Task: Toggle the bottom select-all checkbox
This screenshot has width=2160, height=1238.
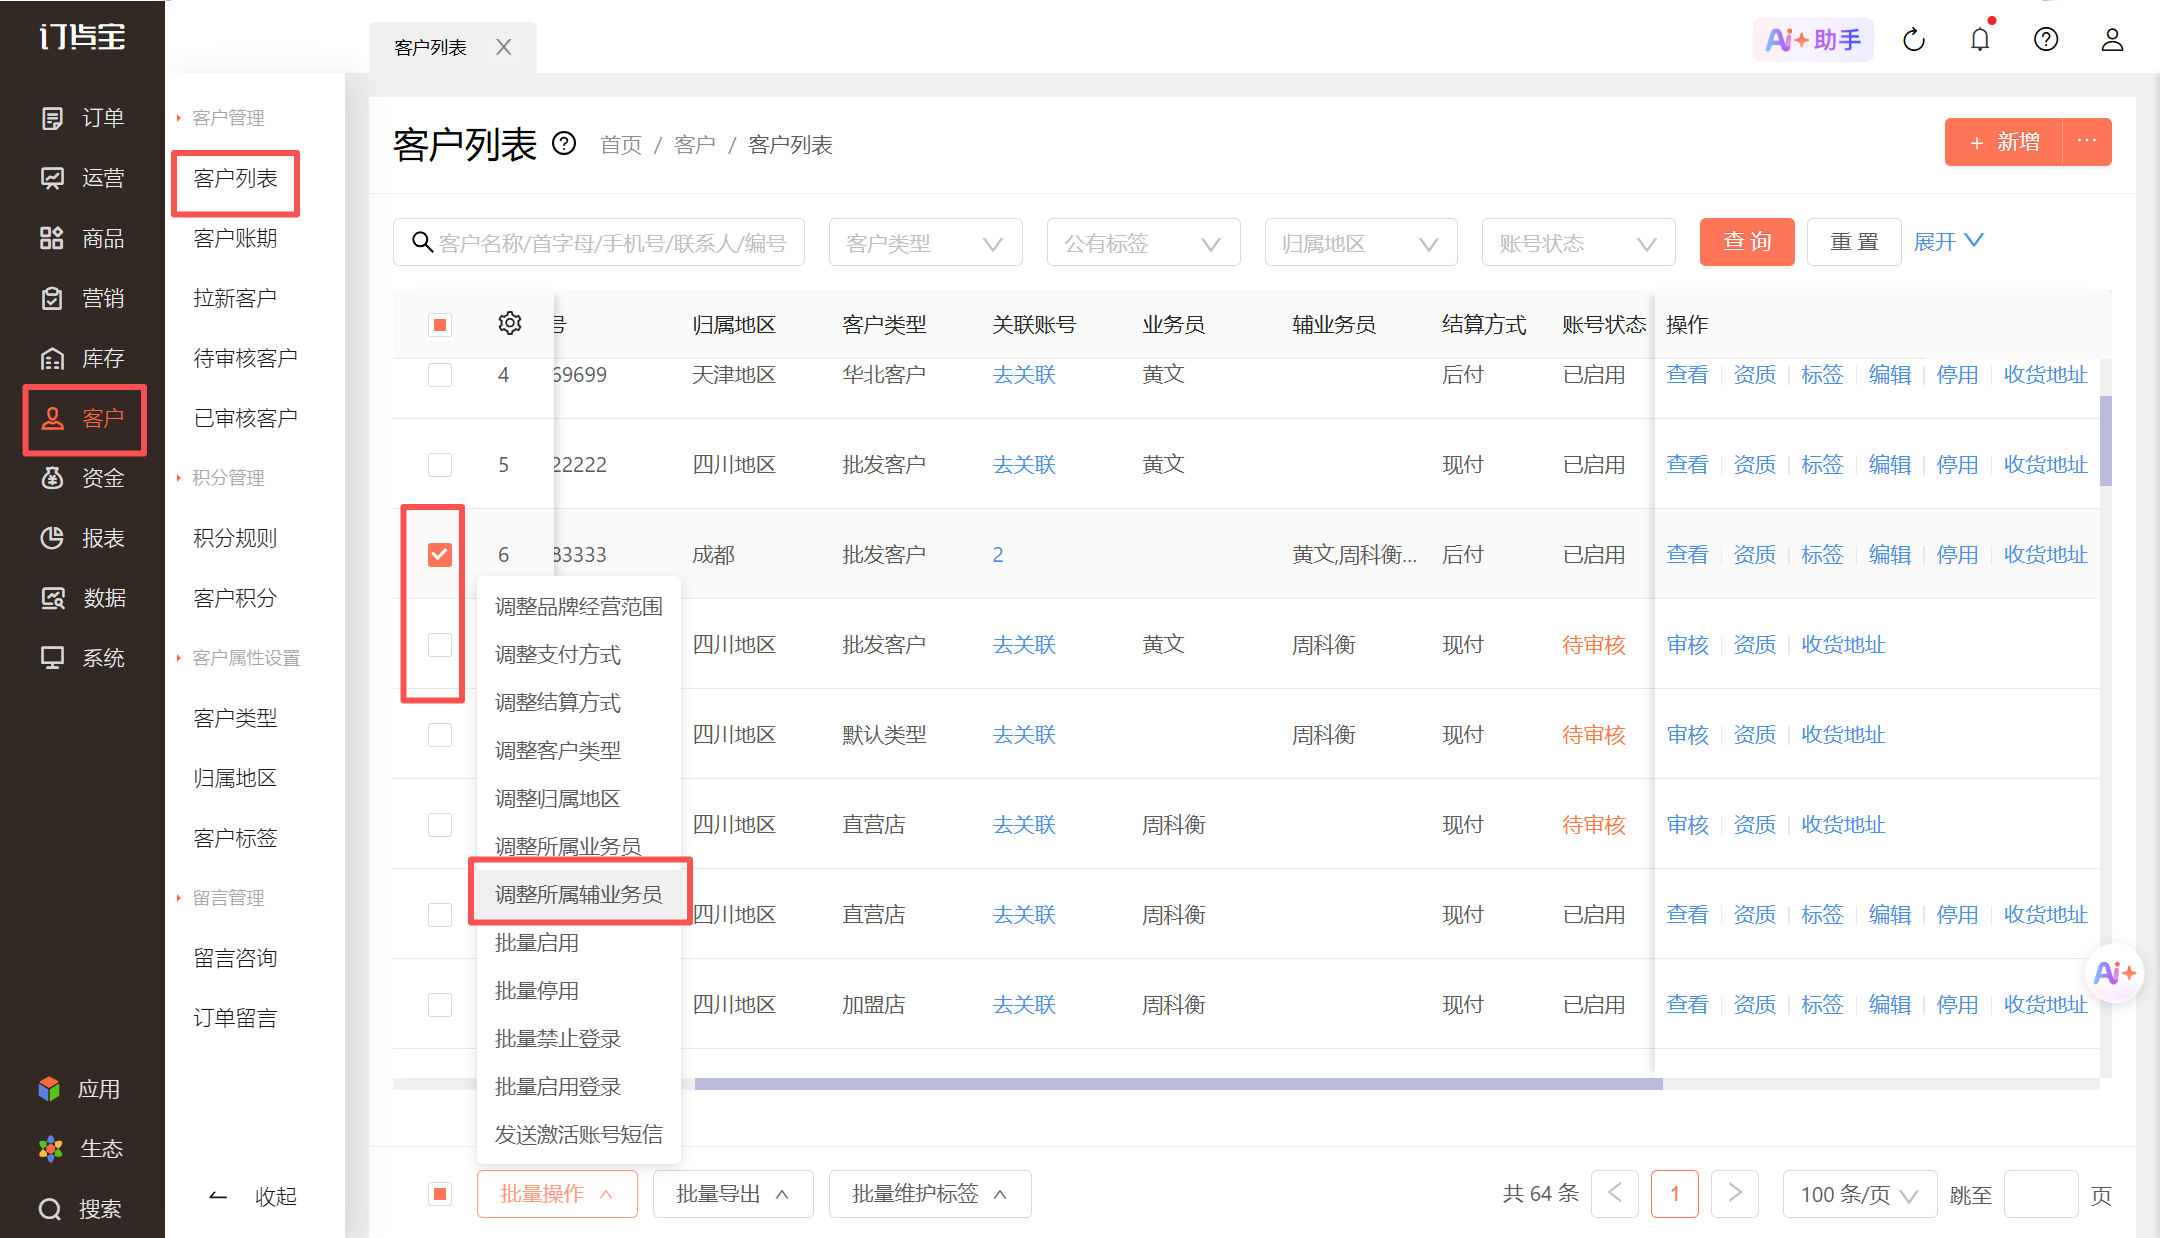Action: (x=440, y=1194)
